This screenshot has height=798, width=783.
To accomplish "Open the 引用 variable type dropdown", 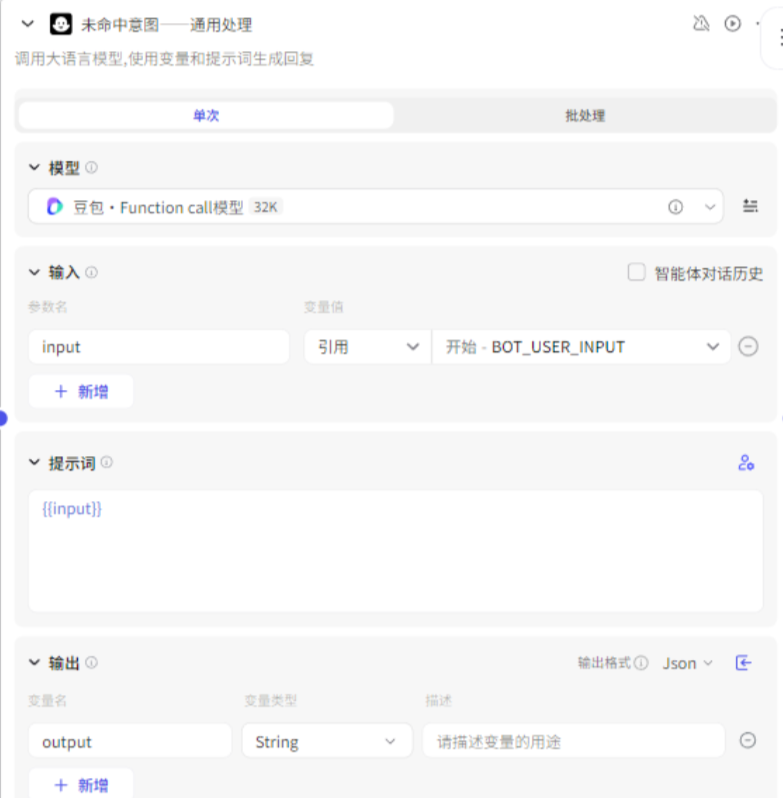I will (367, 347).
